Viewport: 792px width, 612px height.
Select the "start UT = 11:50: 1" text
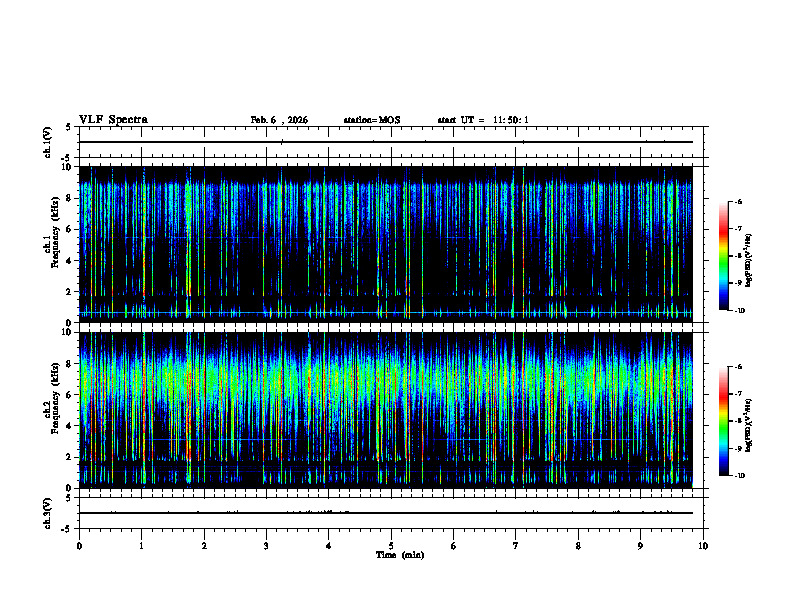(x=483, y=120)
